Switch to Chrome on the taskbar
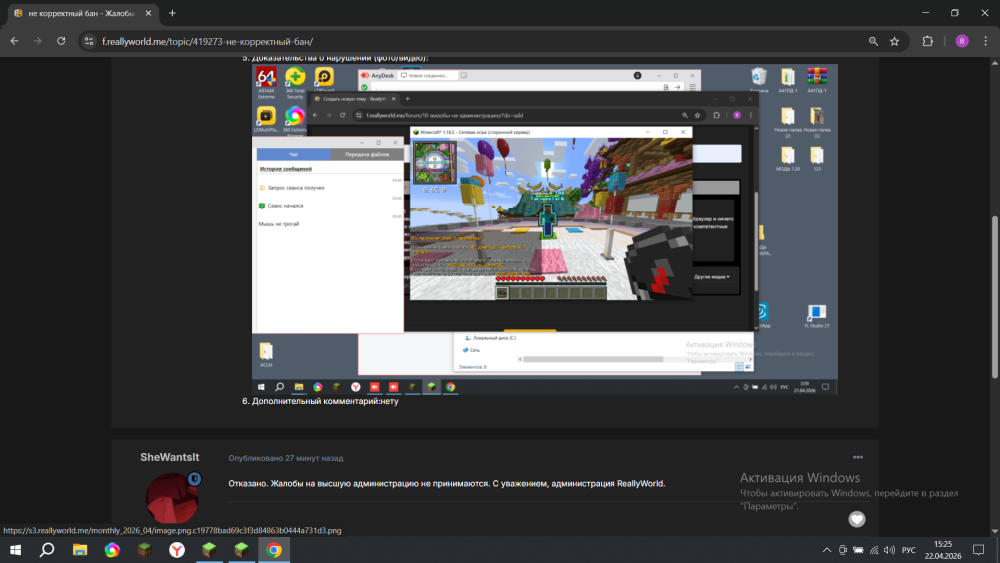The image size is (1000, 563). [x=274, y=550]
